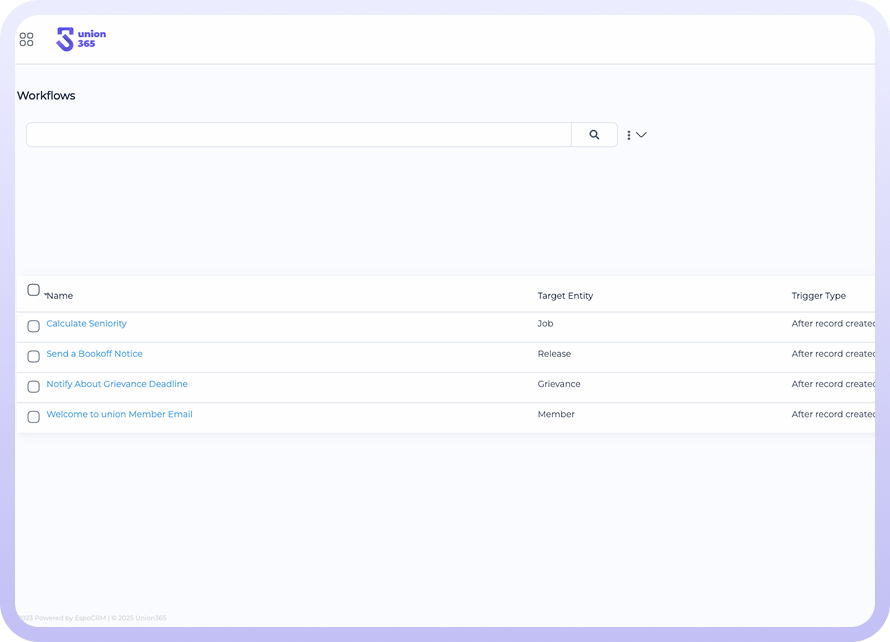Click the Grievance target entity cell
This screenshot has height=642, width=890.
coord(559,384)
